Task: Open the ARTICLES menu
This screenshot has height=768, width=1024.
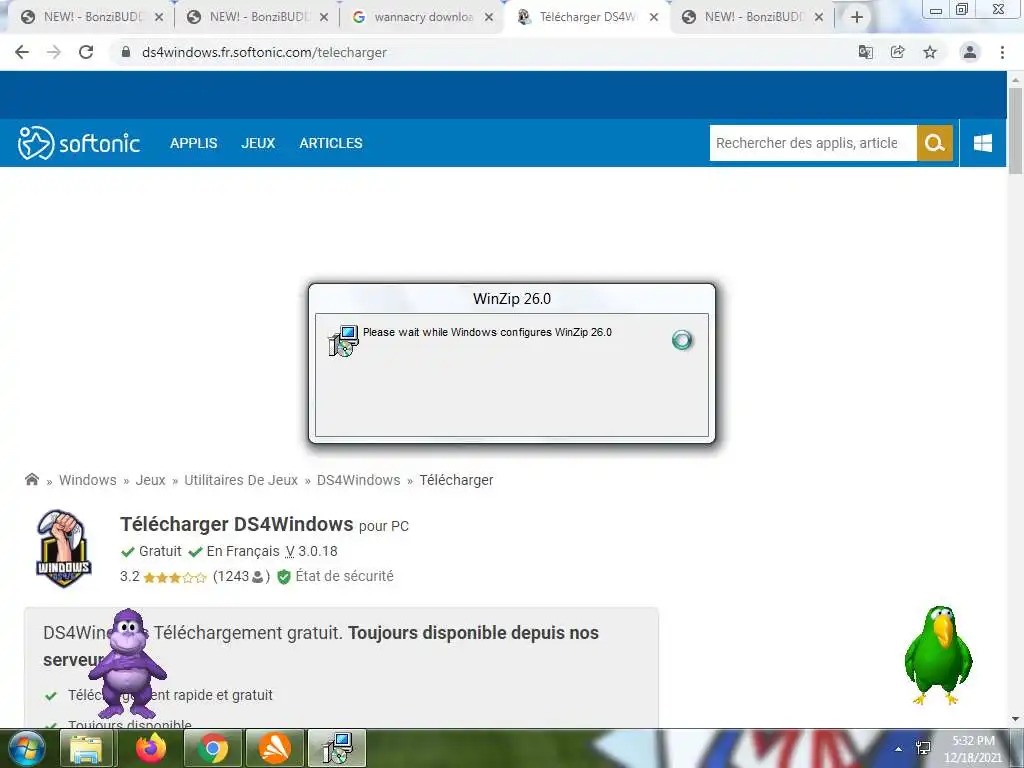Action: point(330,143)
